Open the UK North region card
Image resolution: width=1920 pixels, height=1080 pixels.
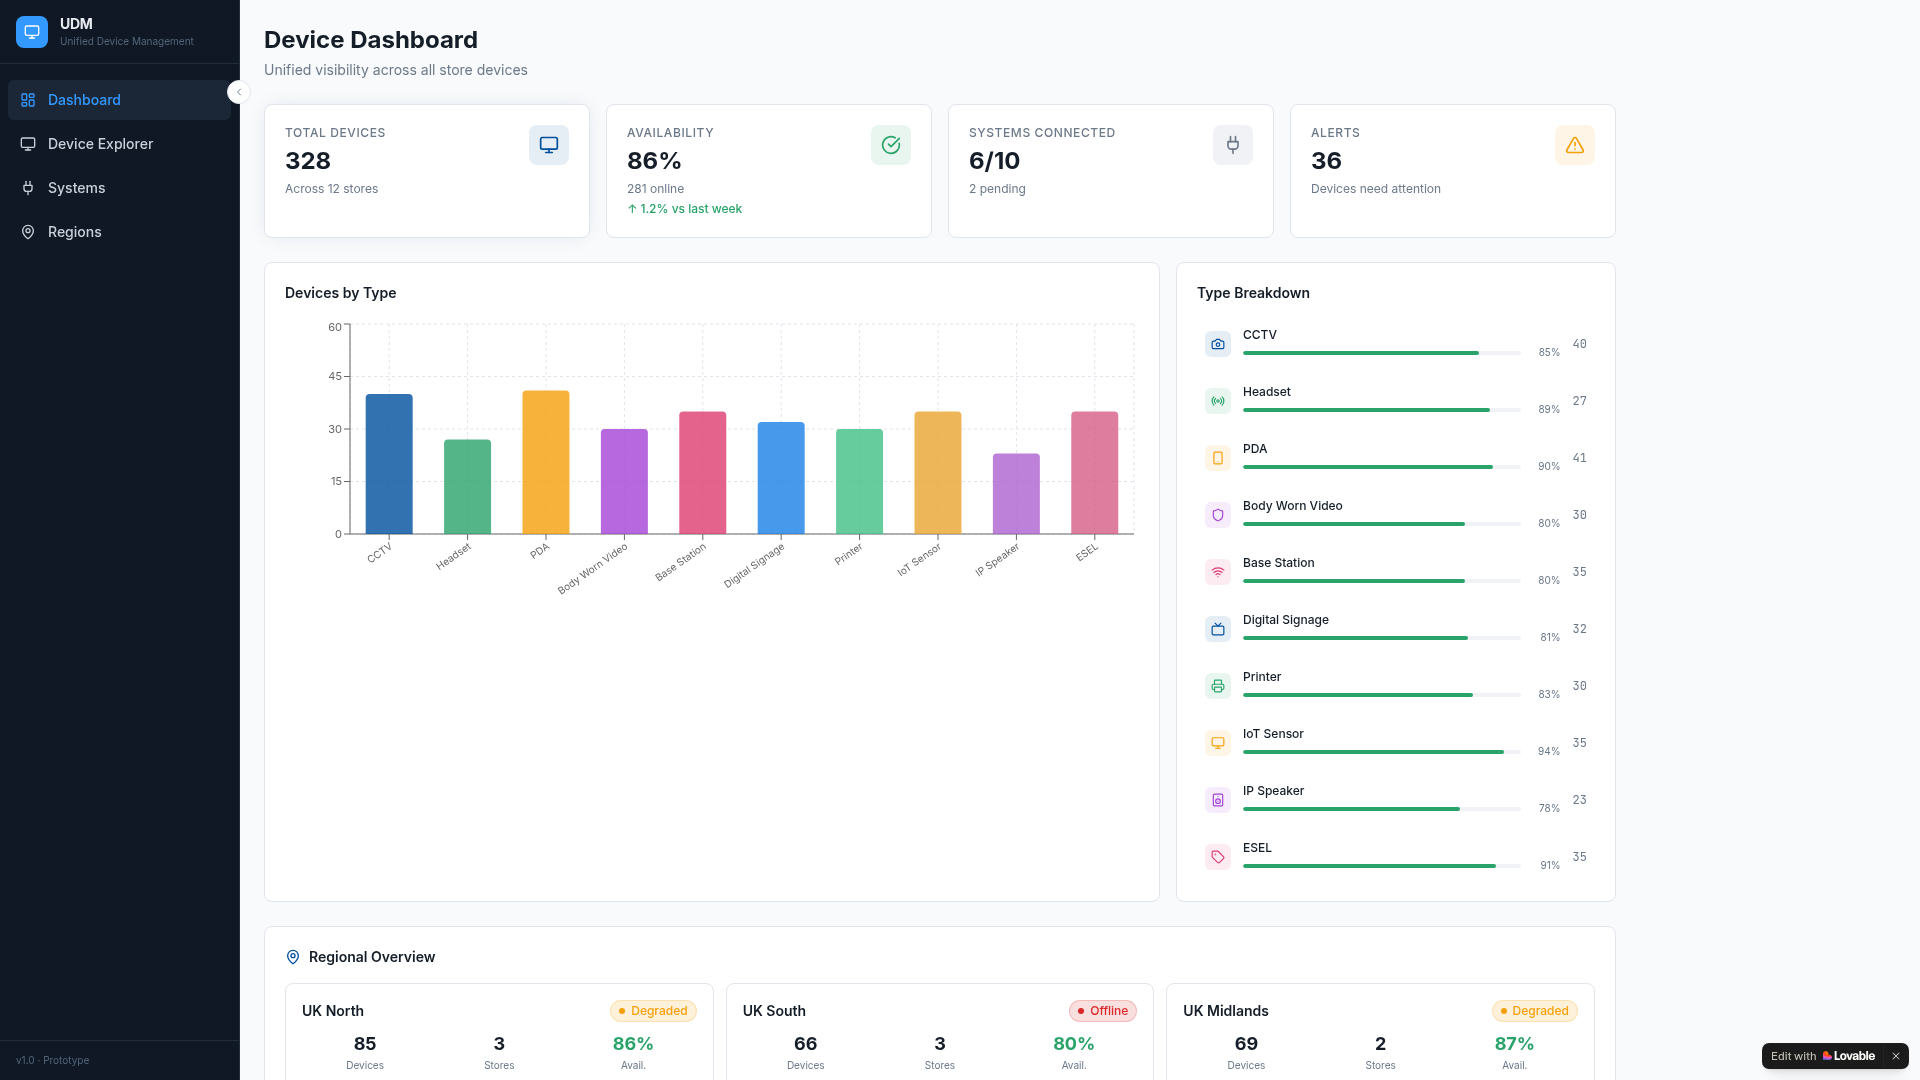click(499, 1032)
